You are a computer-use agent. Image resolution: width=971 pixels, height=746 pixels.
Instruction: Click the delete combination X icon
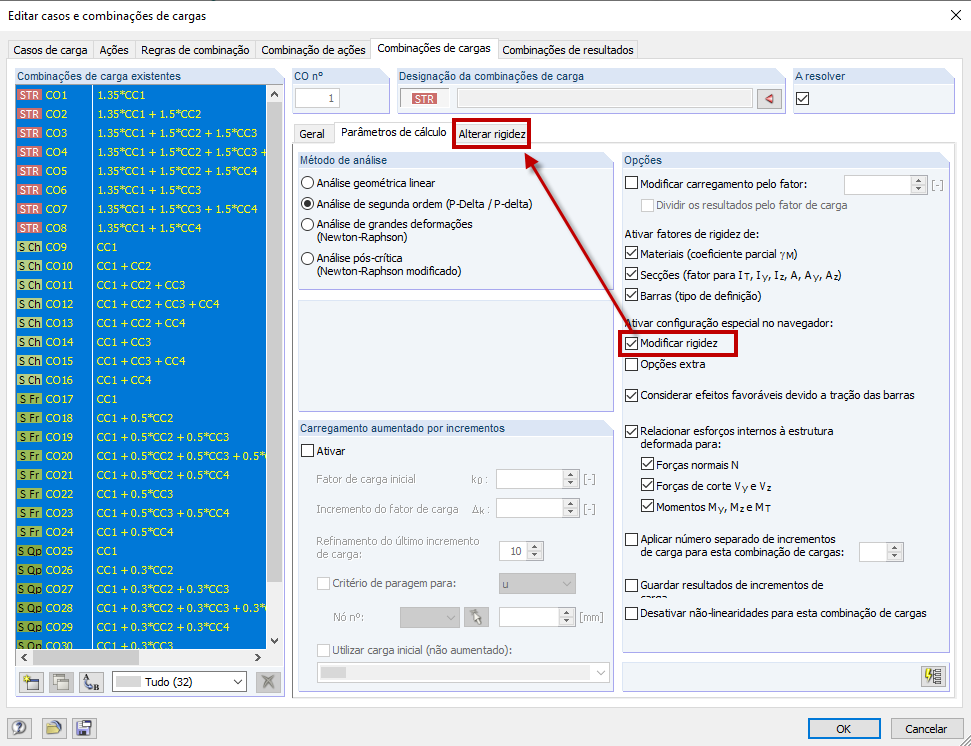[268, 682]
